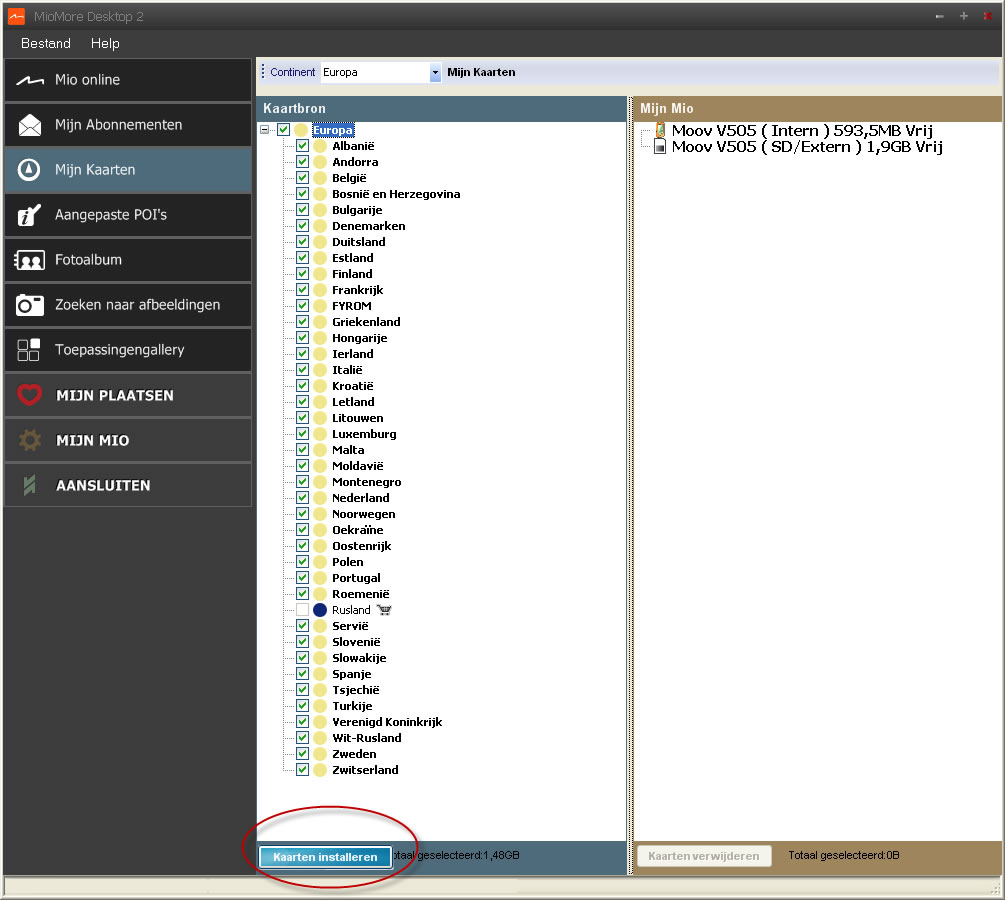Select the Montenegro label
This screenshot has height=900, width=1005.
(367, 482)
